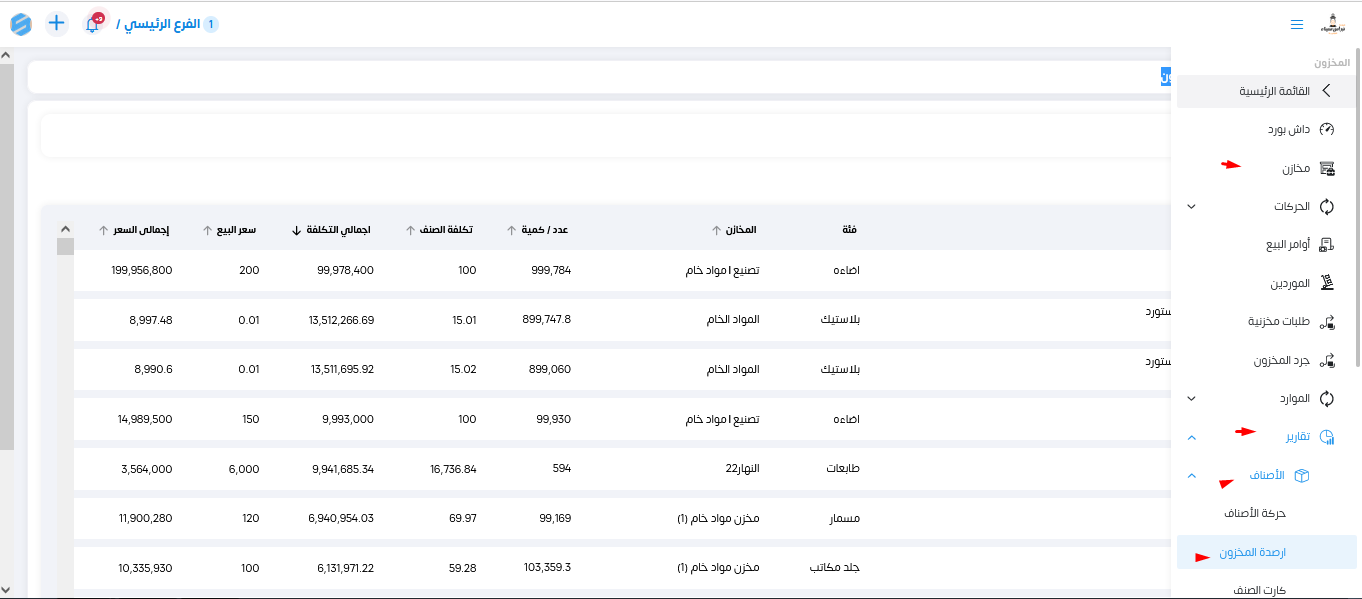Viewport: 1362px width, 599px height.
Task: Sort table by سعر البيع column
Action: (x=230, y=229)
